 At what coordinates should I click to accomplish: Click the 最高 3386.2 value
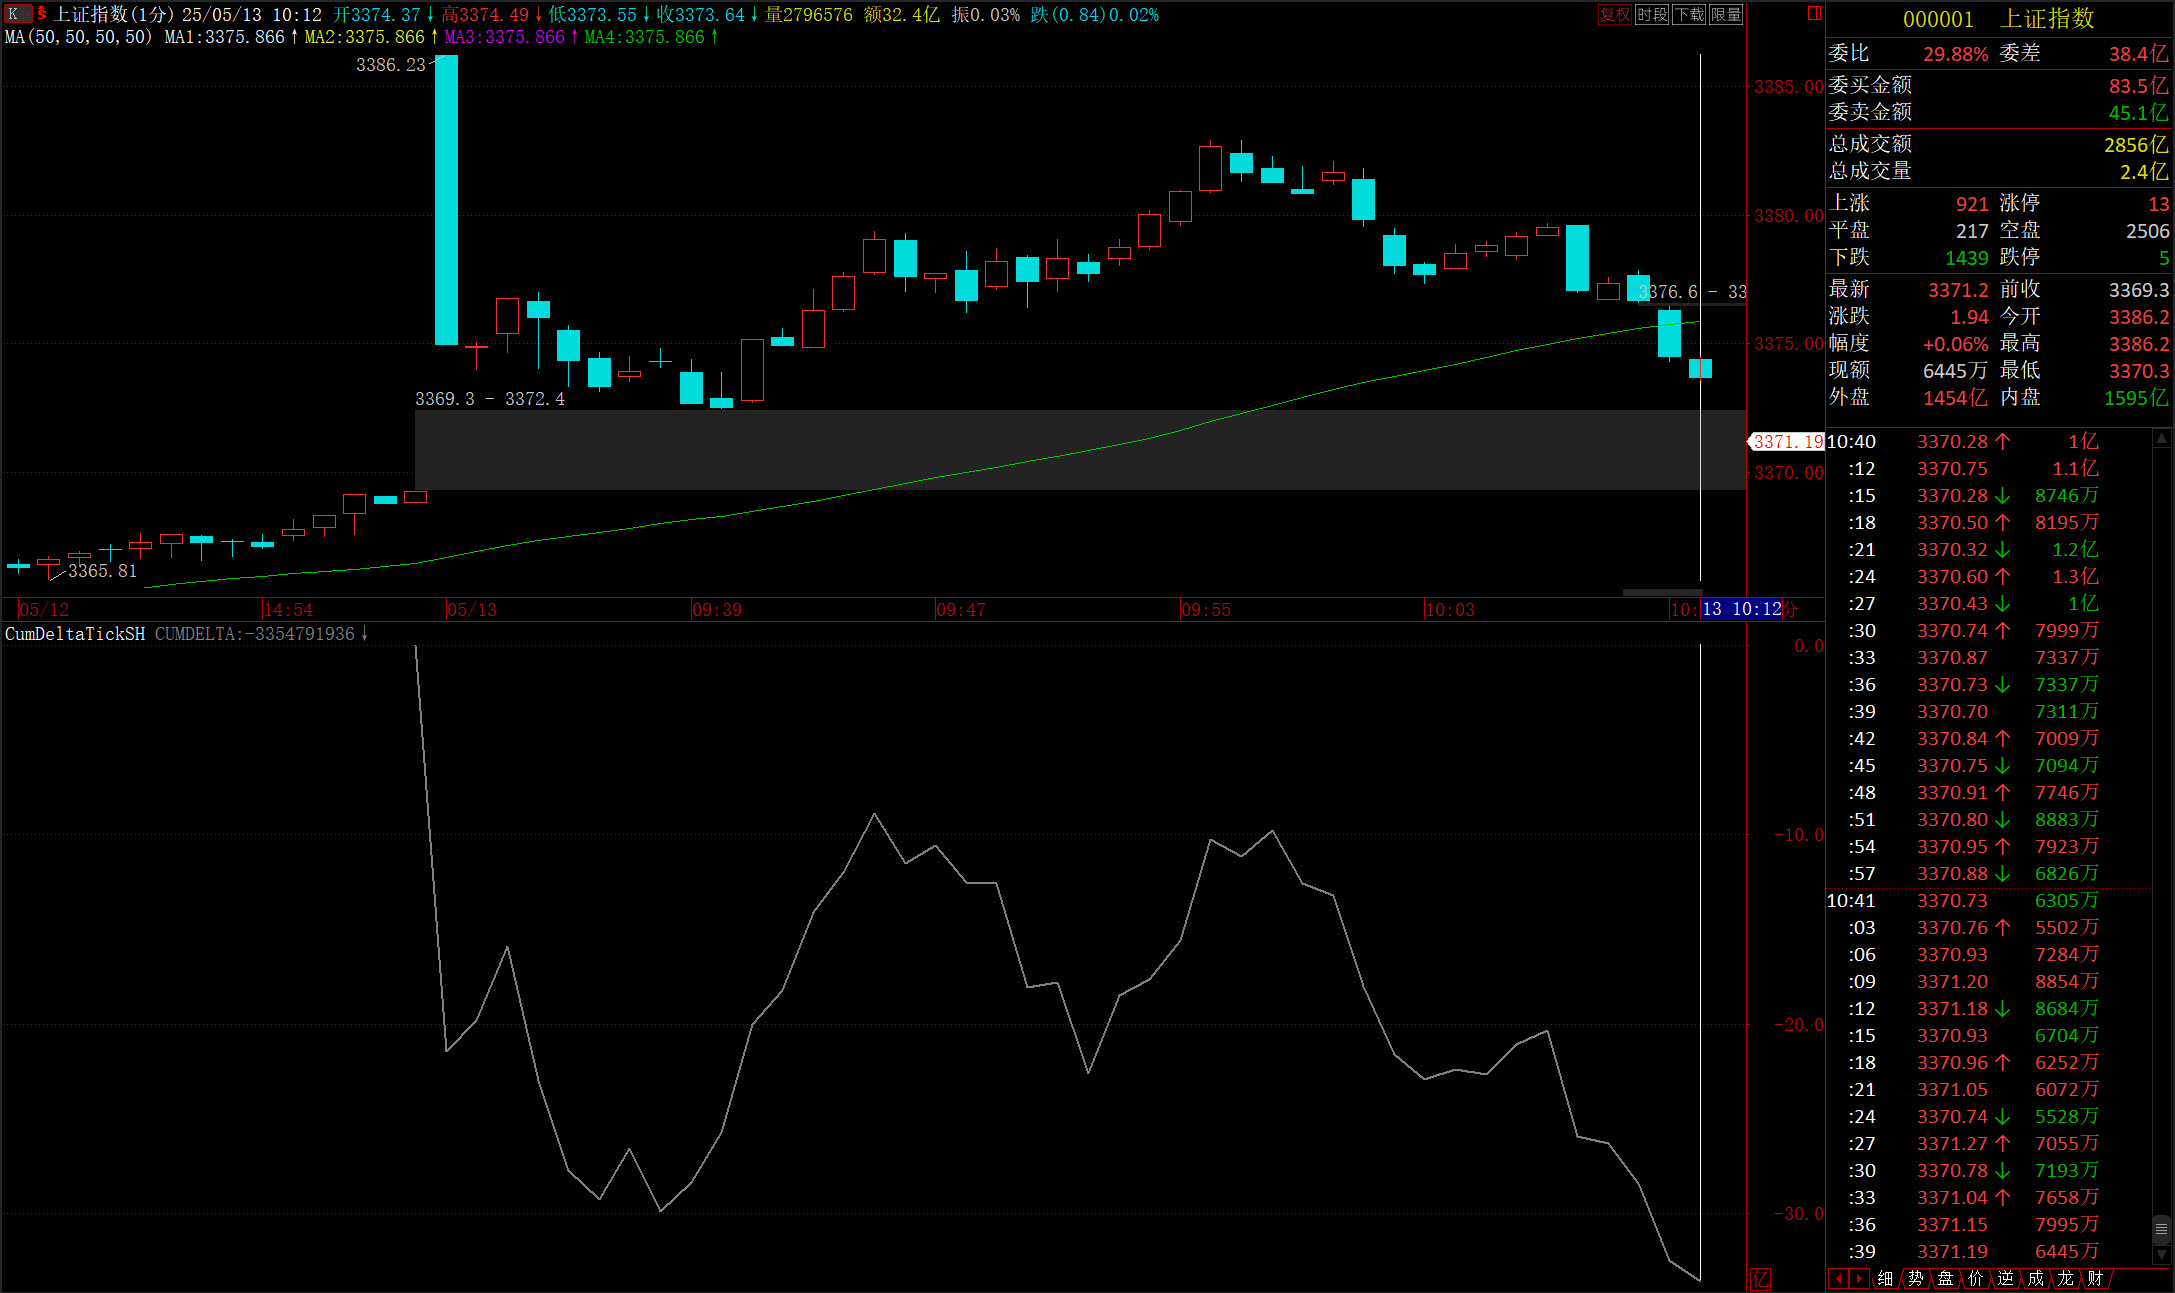[x=2139, y=344]
